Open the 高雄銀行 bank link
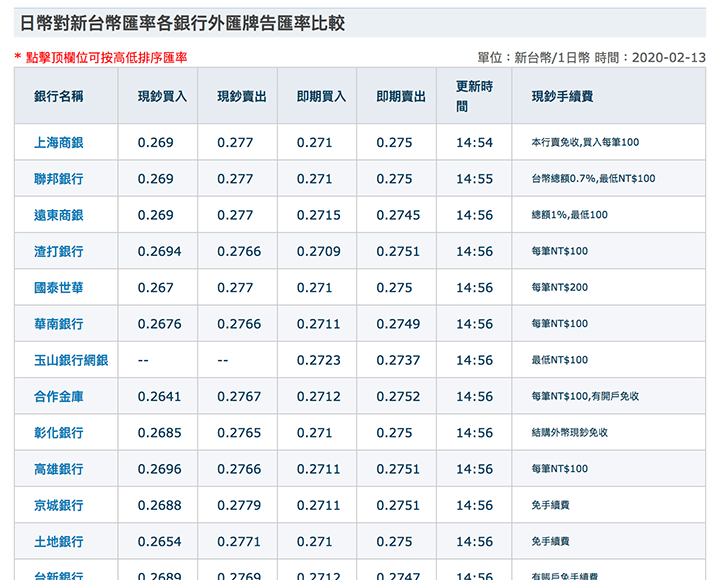This screenshot has width=720, height=580. (59, 469)
